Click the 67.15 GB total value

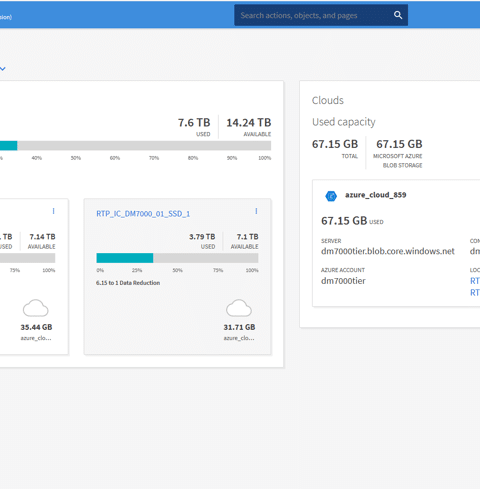(335, 144)
